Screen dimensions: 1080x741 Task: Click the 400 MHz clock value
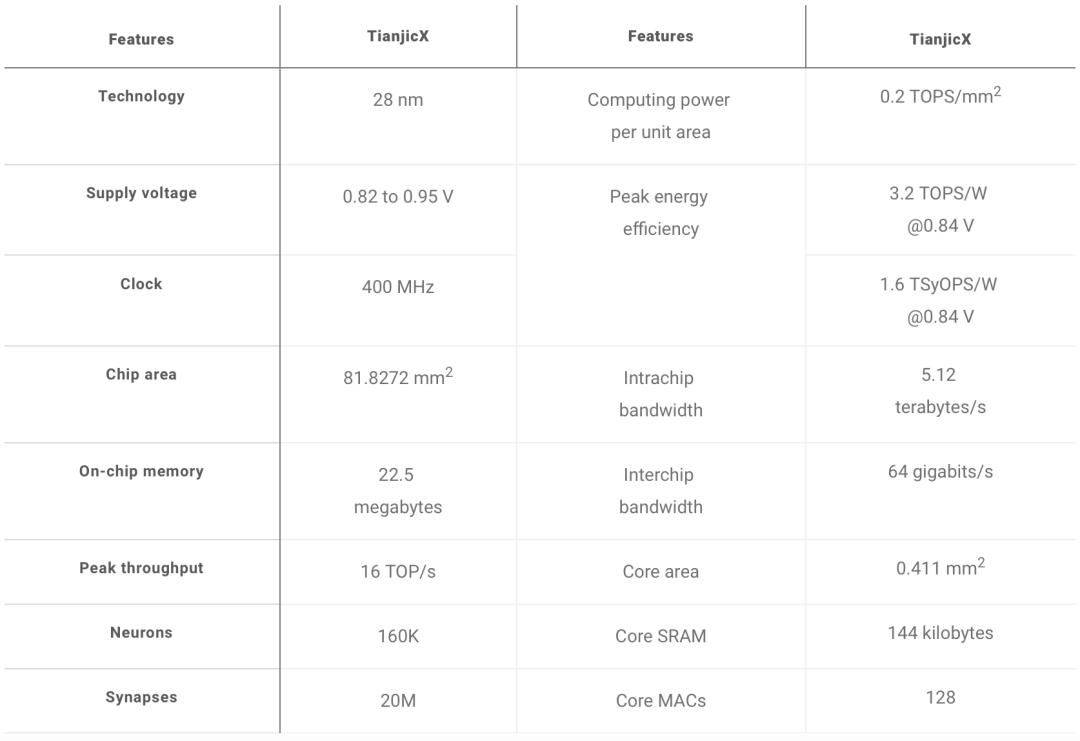(397, 287)
